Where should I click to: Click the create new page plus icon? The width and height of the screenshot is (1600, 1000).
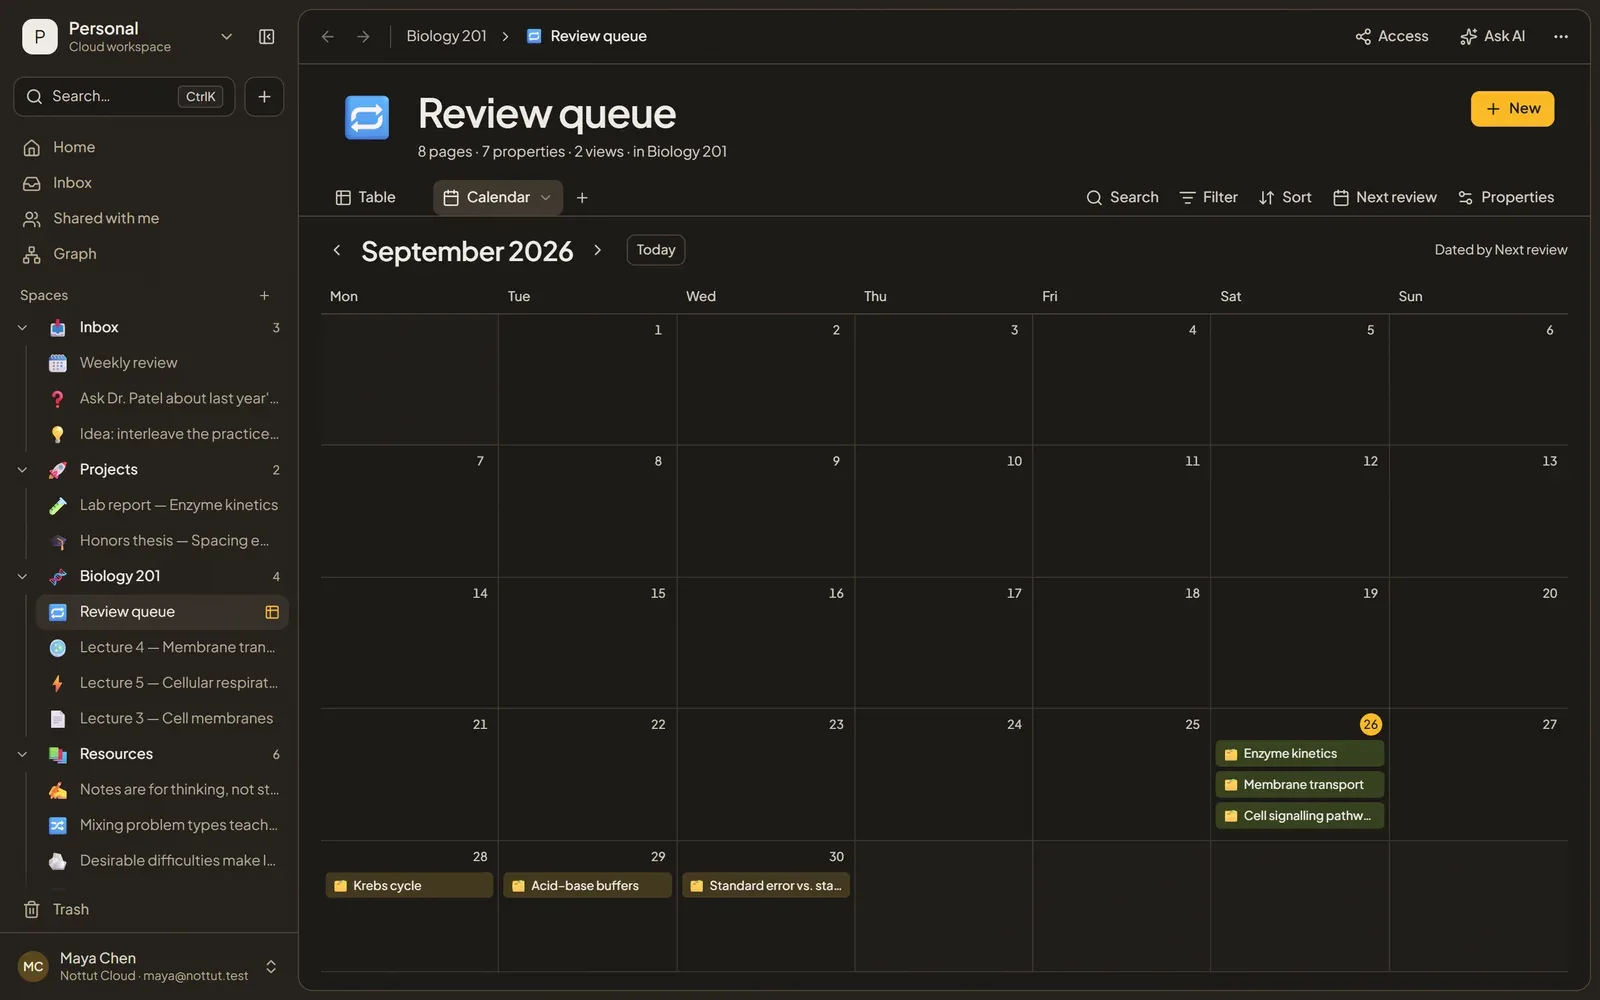tap(264, 96)
